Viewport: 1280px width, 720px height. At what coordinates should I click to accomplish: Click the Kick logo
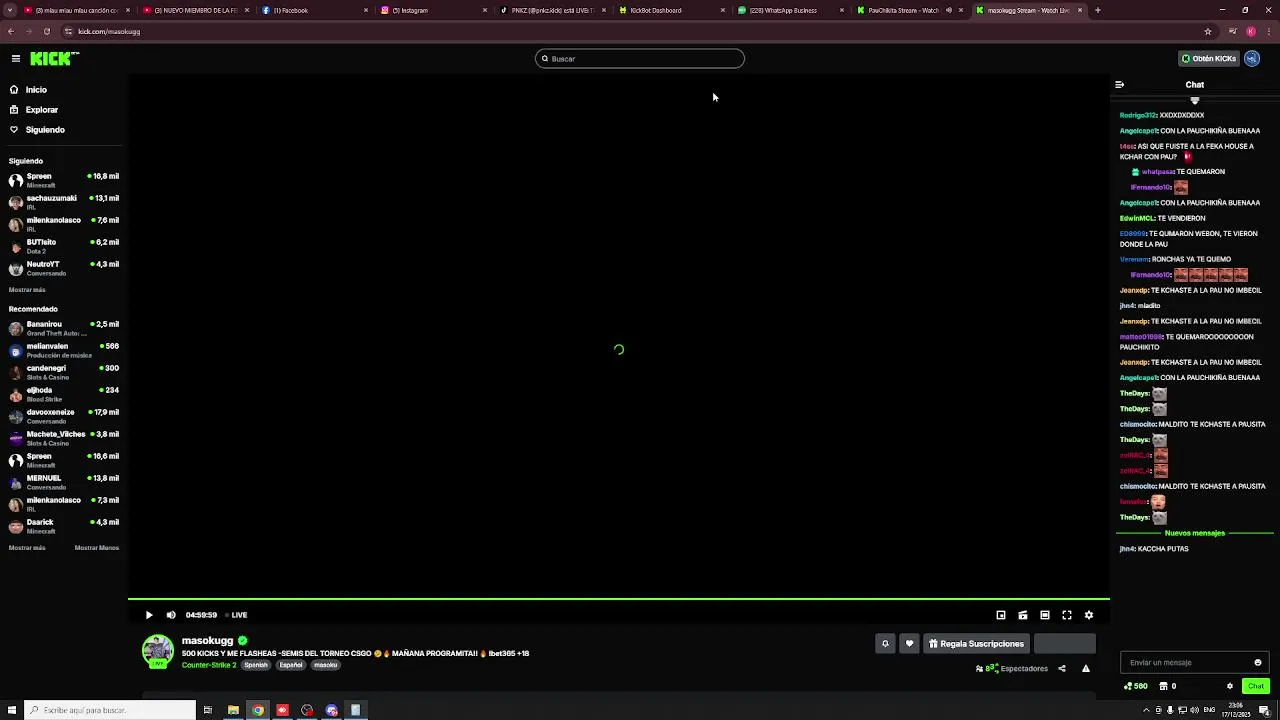tap(54, 59)
